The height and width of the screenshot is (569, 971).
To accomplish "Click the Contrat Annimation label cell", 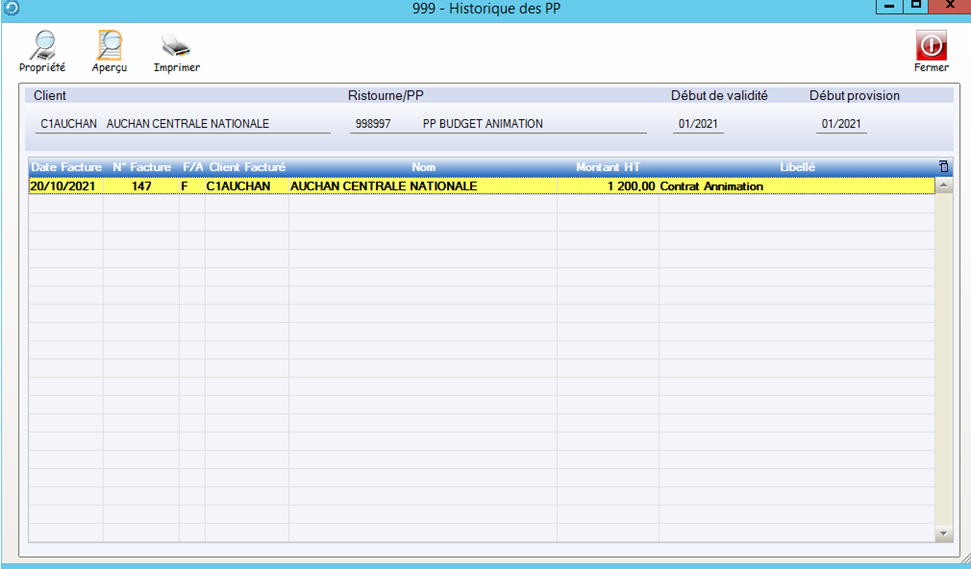I will 712,186.
